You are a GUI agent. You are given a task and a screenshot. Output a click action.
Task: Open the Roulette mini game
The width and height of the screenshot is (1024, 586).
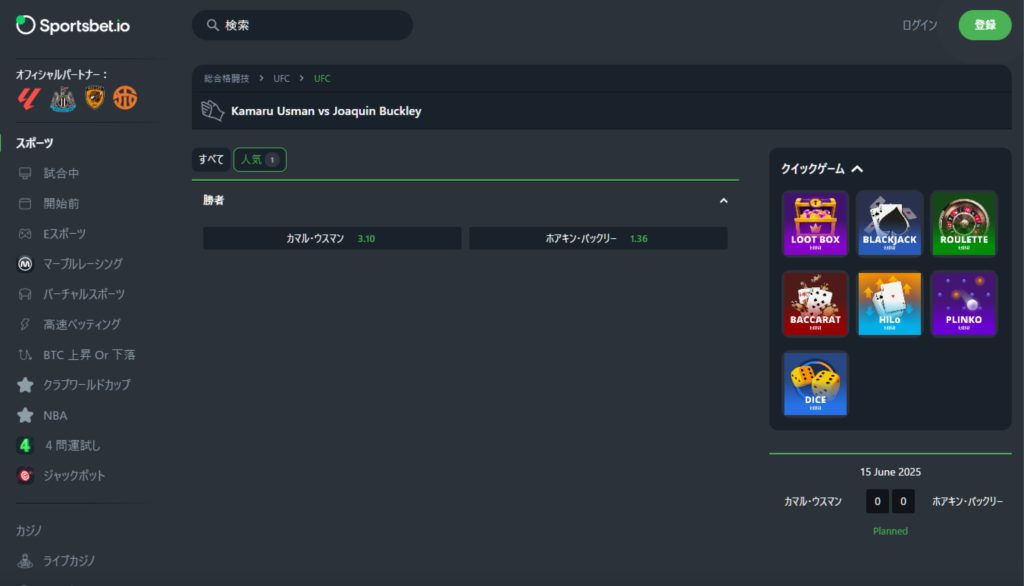[964, 223]
